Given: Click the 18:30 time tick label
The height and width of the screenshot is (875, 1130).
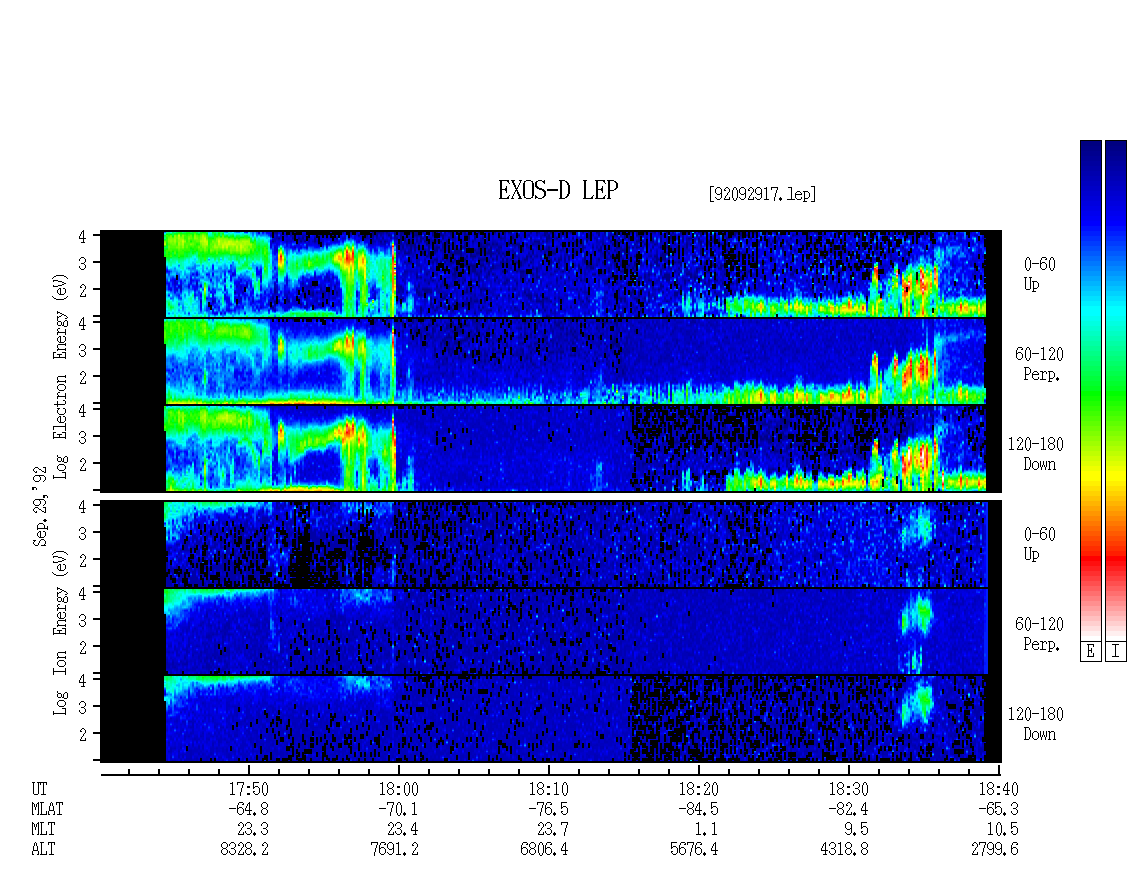Looking at the screenshot, I should point(848,789).
